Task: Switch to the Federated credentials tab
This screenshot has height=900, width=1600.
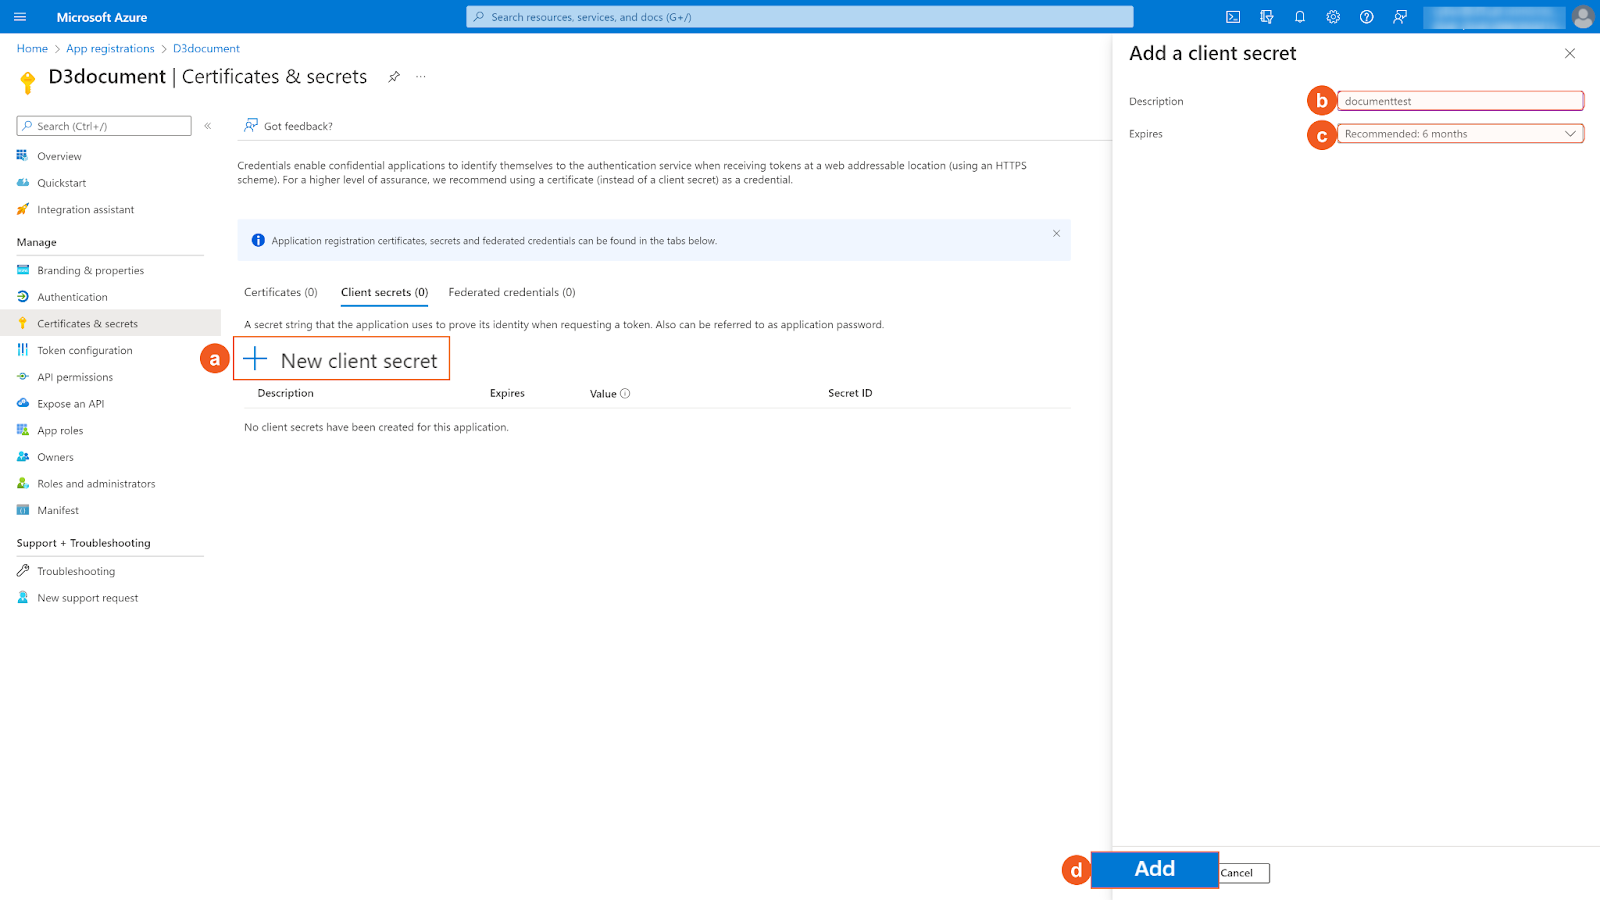Action: pyautogui.click(x=511, y=292)
